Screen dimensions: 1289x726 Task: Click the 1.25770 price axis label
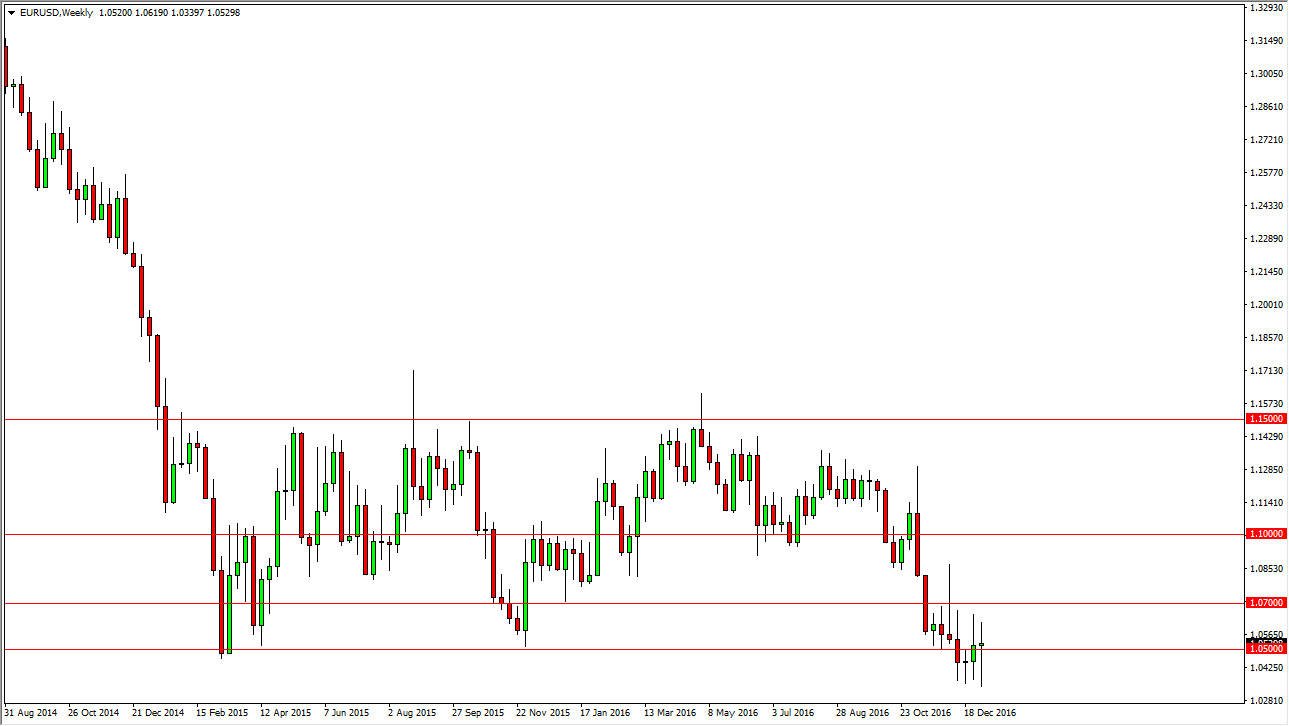click(1266, 173)
